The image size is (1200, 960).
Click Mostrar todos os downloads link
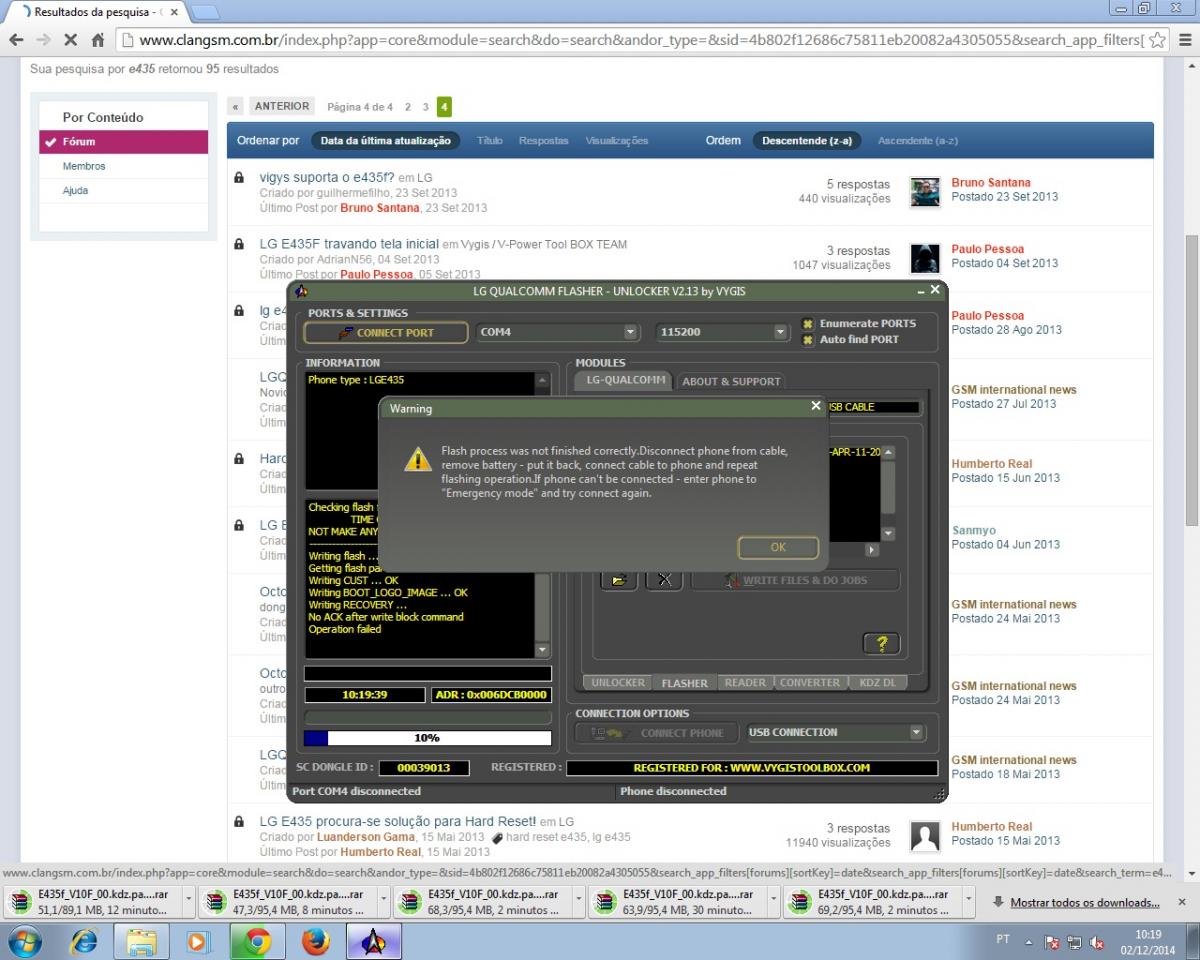[x=1085, y=902]
